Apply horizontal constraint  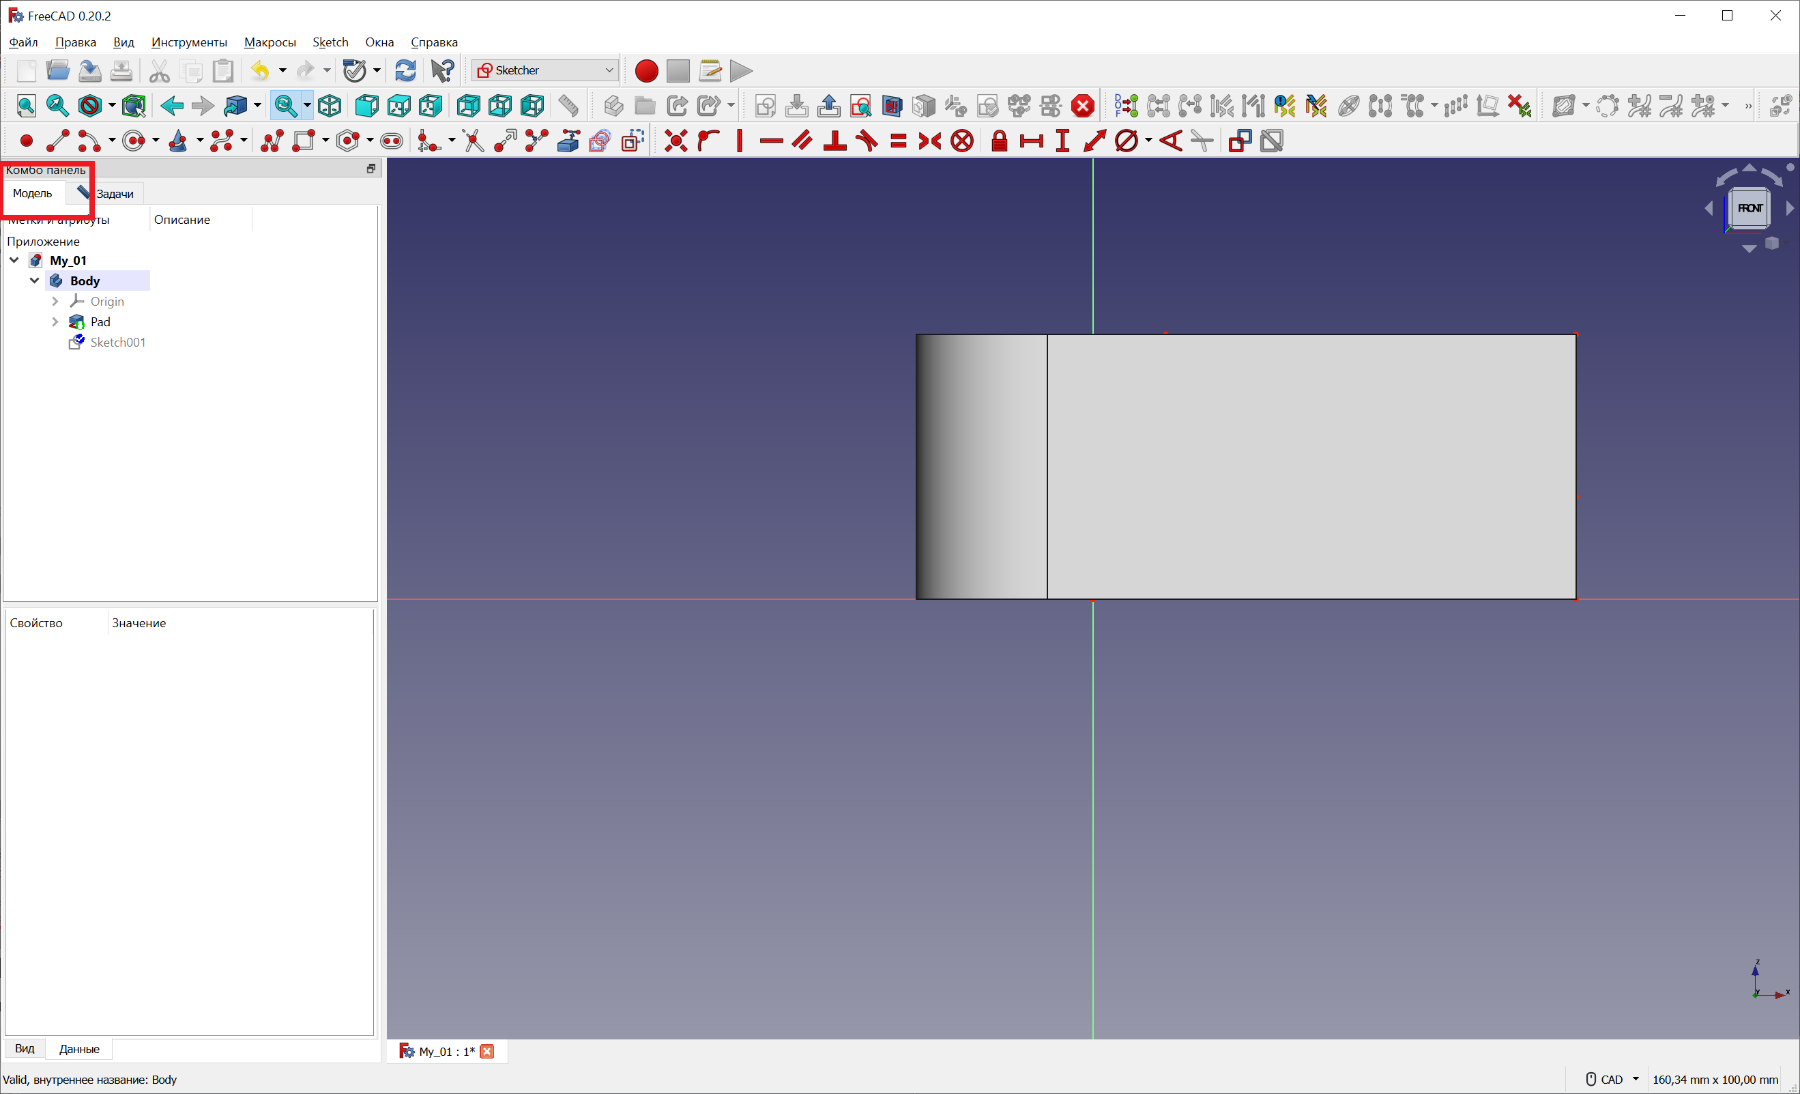click(771, 141)
